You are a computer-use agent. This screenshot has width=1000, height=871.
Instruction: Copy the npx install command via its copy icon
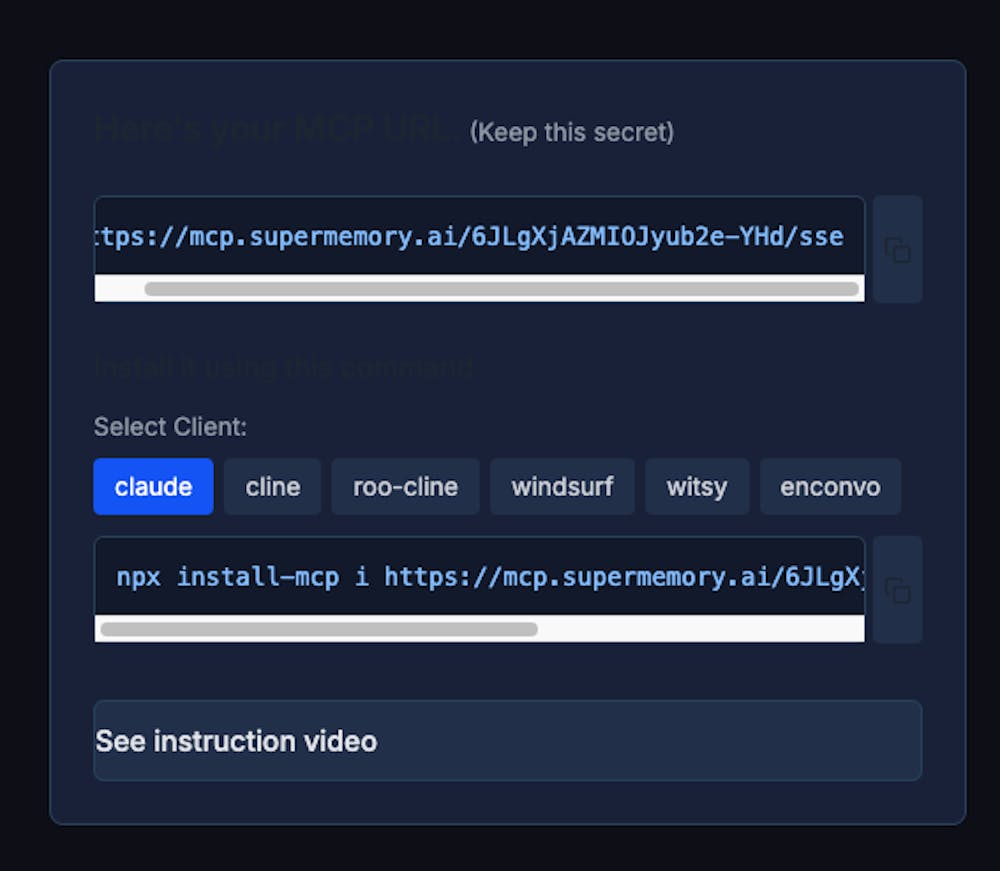pos(897,590)
